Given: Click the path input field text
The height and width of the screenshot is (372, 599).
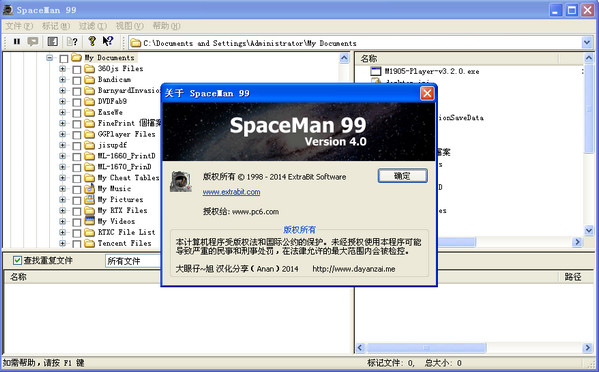Looking at the screenshot, I should point(250,43).
